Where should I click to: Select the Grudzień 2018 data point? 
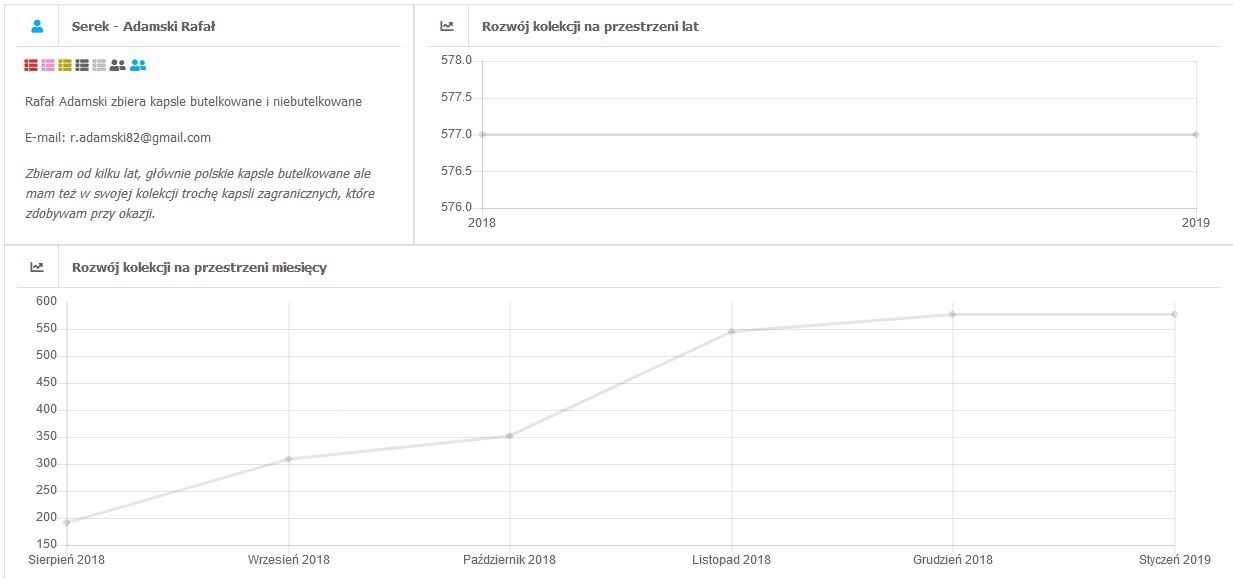click(x=953, y=314)
